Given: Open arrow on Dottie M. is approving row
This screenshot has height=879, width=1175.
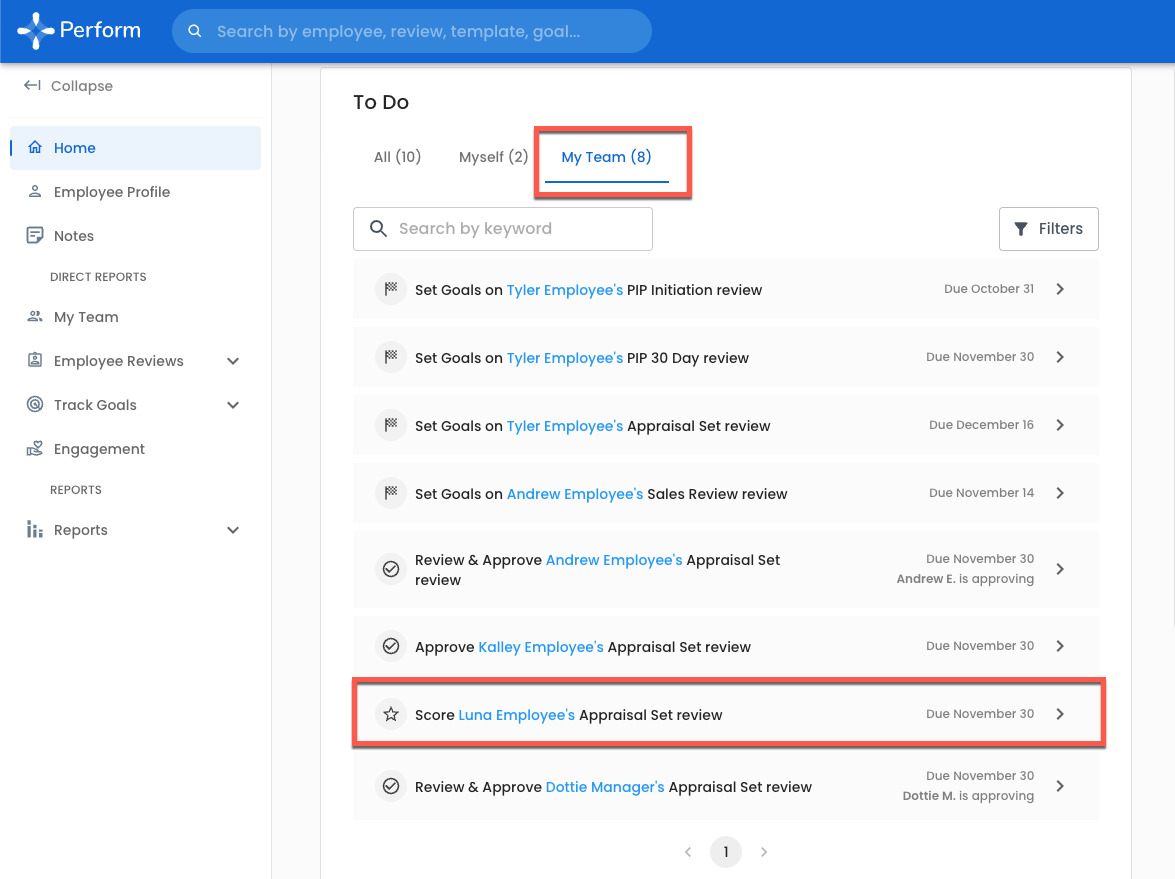Looking at the screenshot, I should click(x=1060, y=786).
